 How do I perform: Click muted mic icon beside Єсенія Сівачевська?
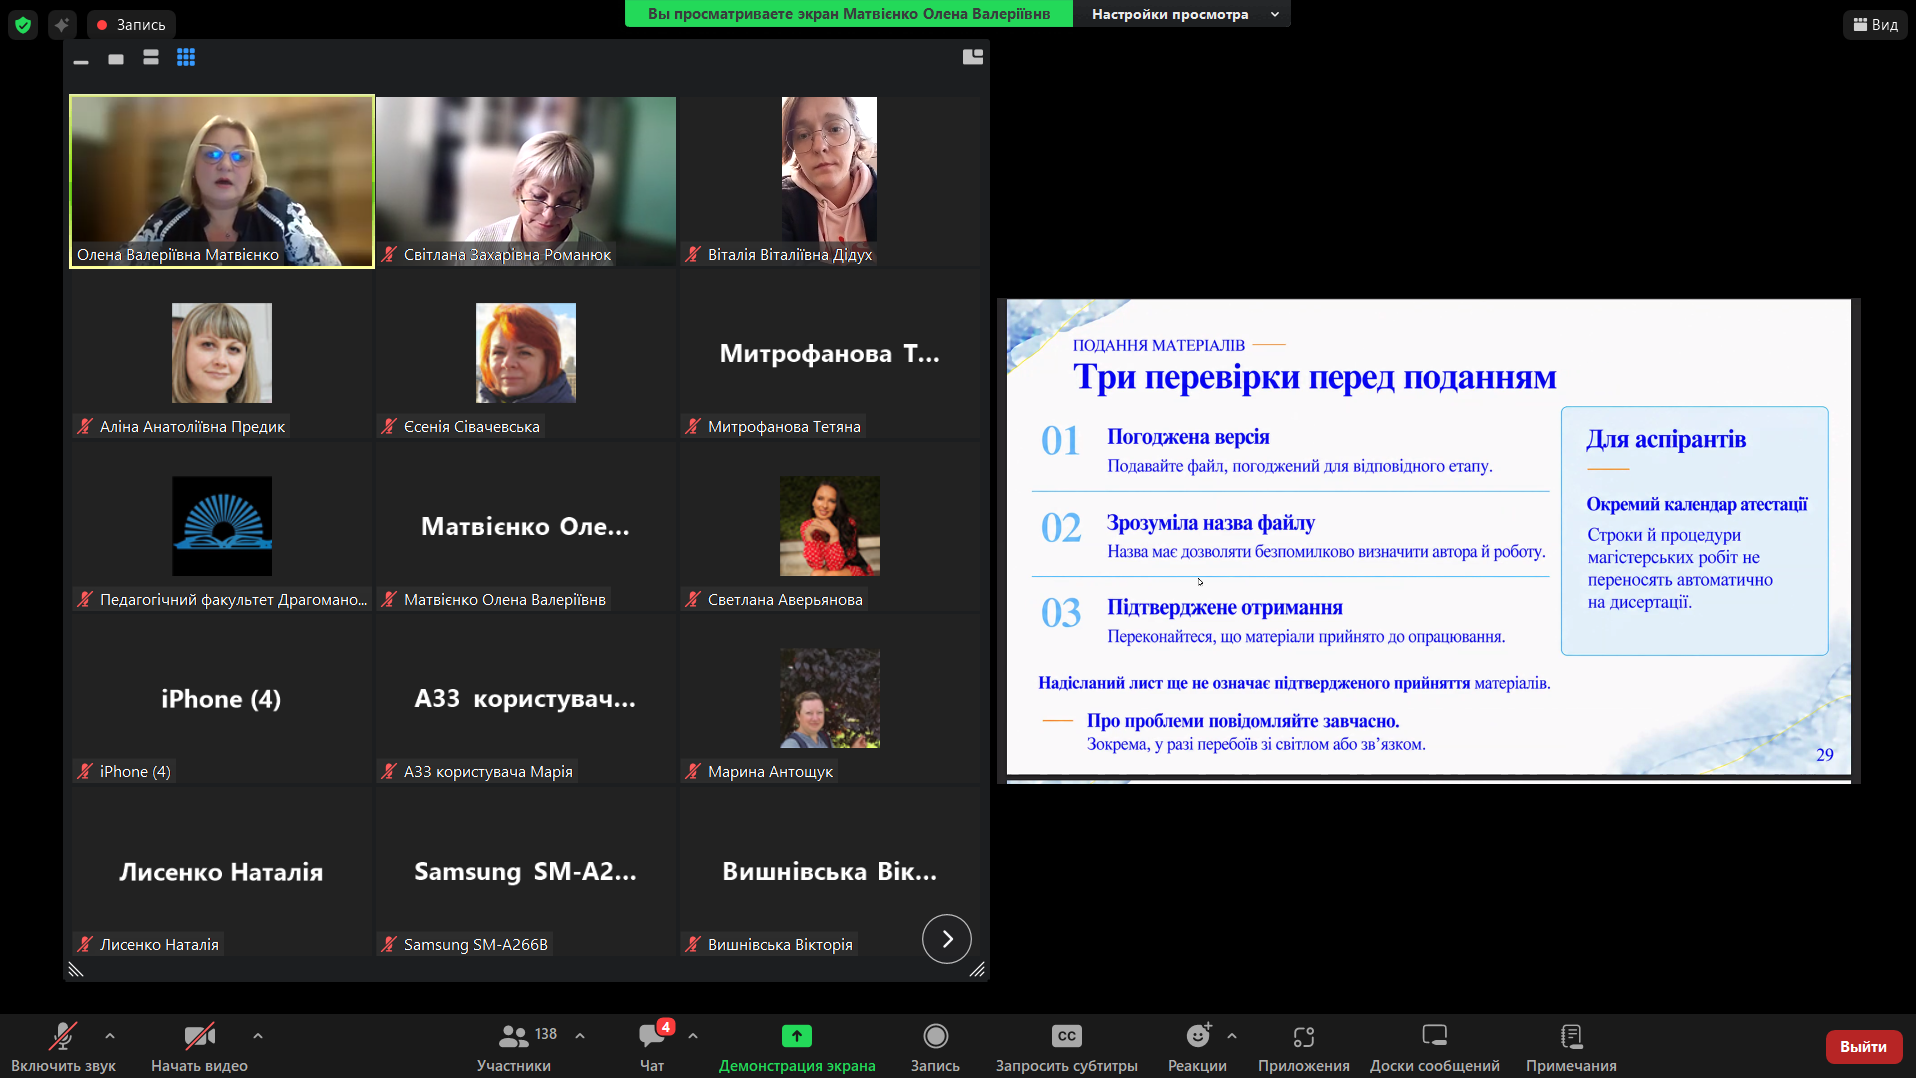[389, 427]
